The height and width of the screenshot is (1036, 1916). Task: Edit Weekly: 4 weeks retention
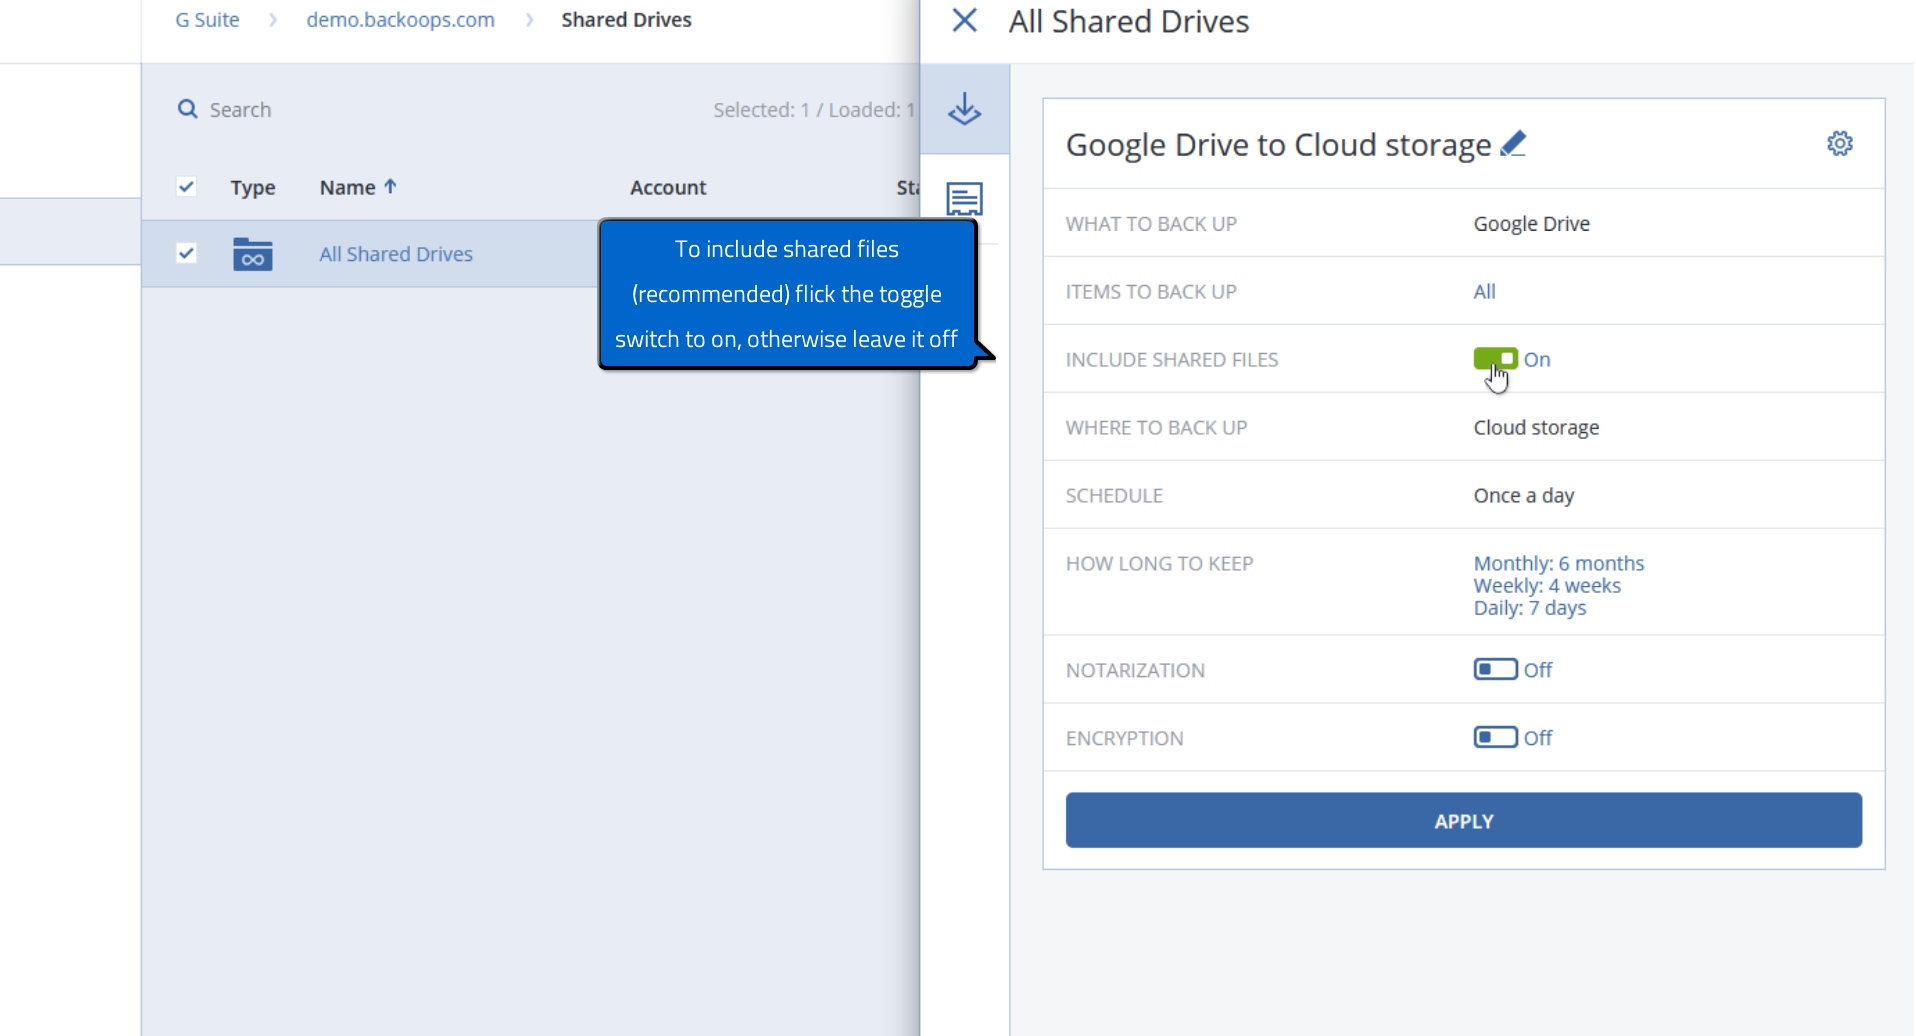click(1546, 585)
